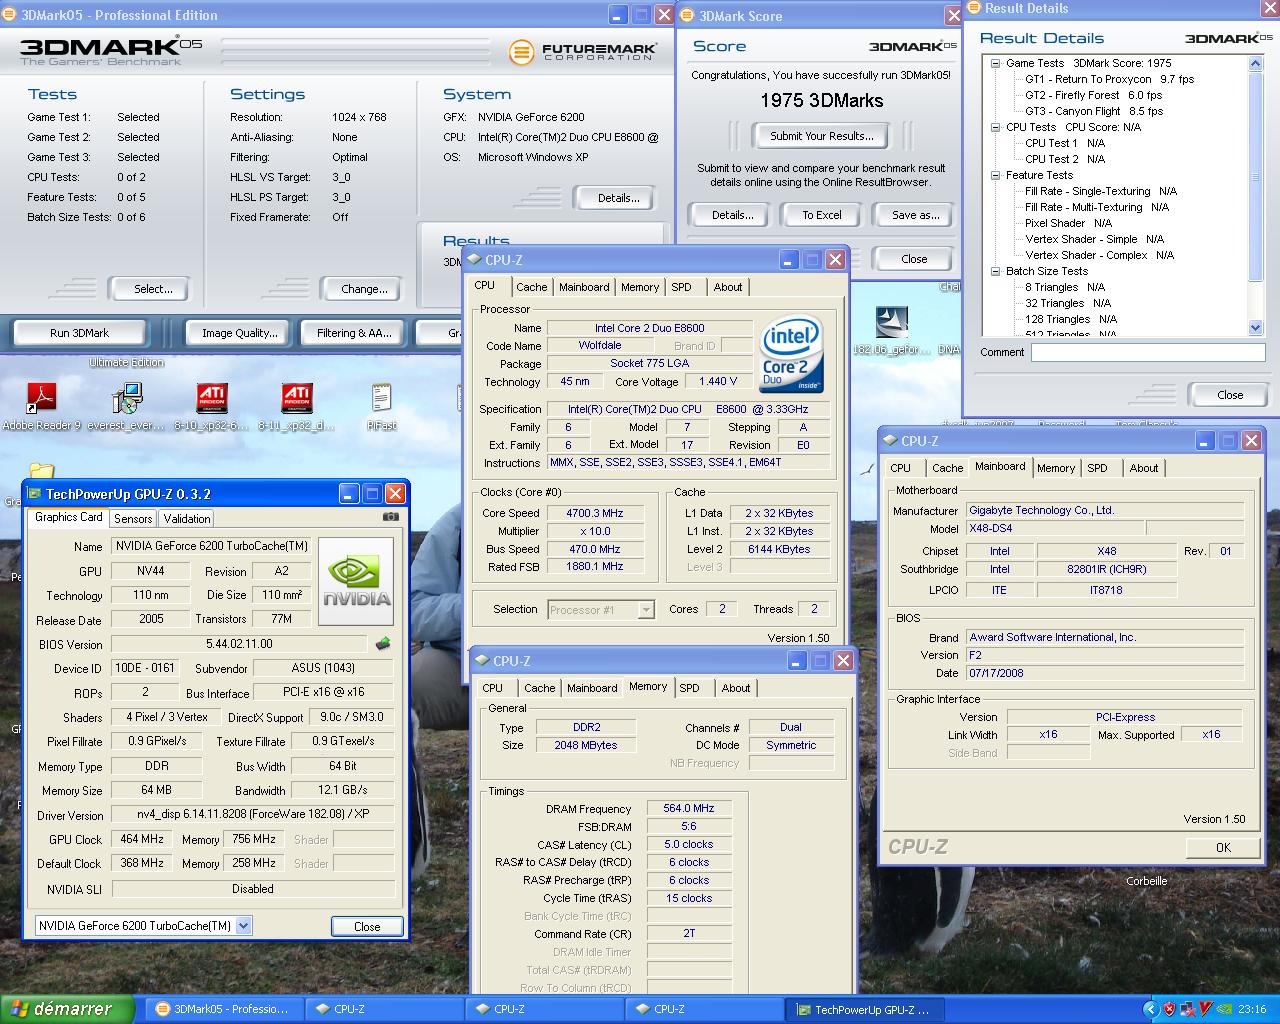
Task: Switch to the Validation tab in GPU-Z
Action: [x=187, y=518]
